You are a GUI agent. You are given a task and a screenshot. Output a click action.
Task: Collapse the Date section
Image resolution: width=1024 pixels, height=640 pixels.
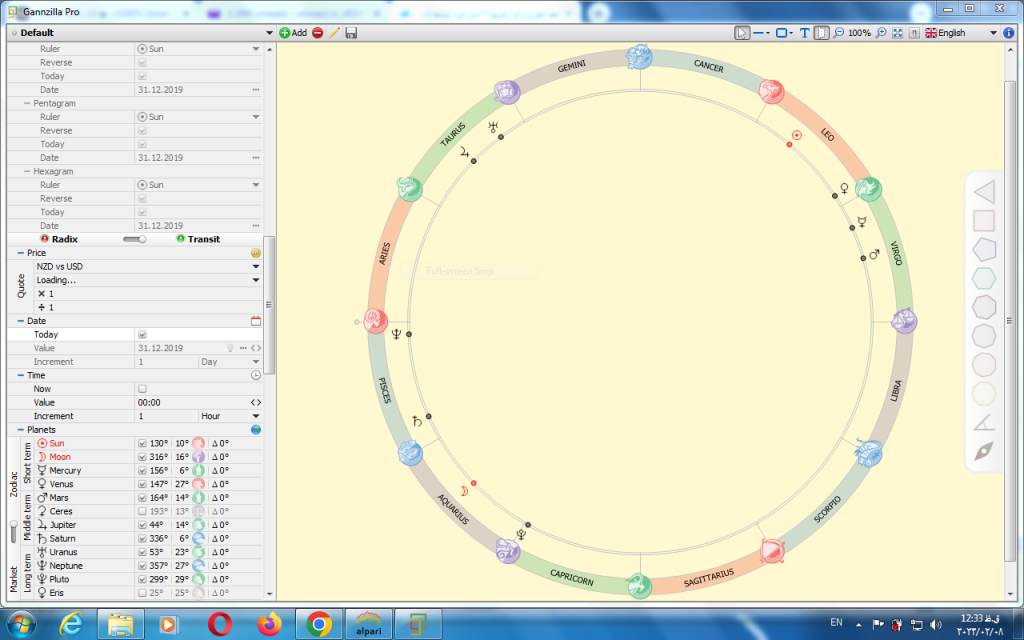click(20, 321)
